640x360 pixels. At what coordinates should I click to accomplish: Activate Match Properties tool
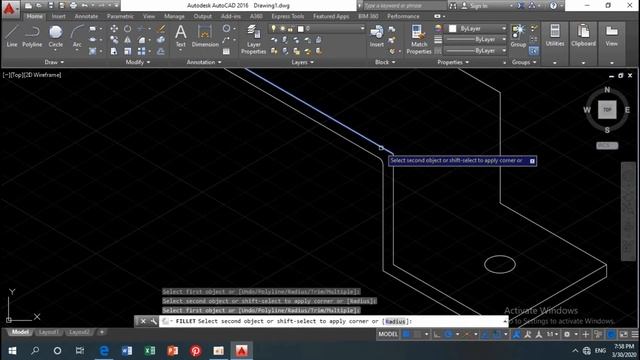[x=419, y=39]
